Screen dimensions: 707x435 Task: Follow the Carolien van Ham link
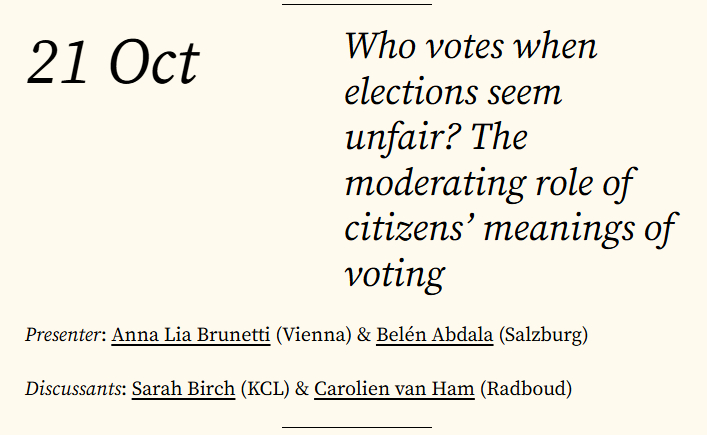click(x=394, y=388)
